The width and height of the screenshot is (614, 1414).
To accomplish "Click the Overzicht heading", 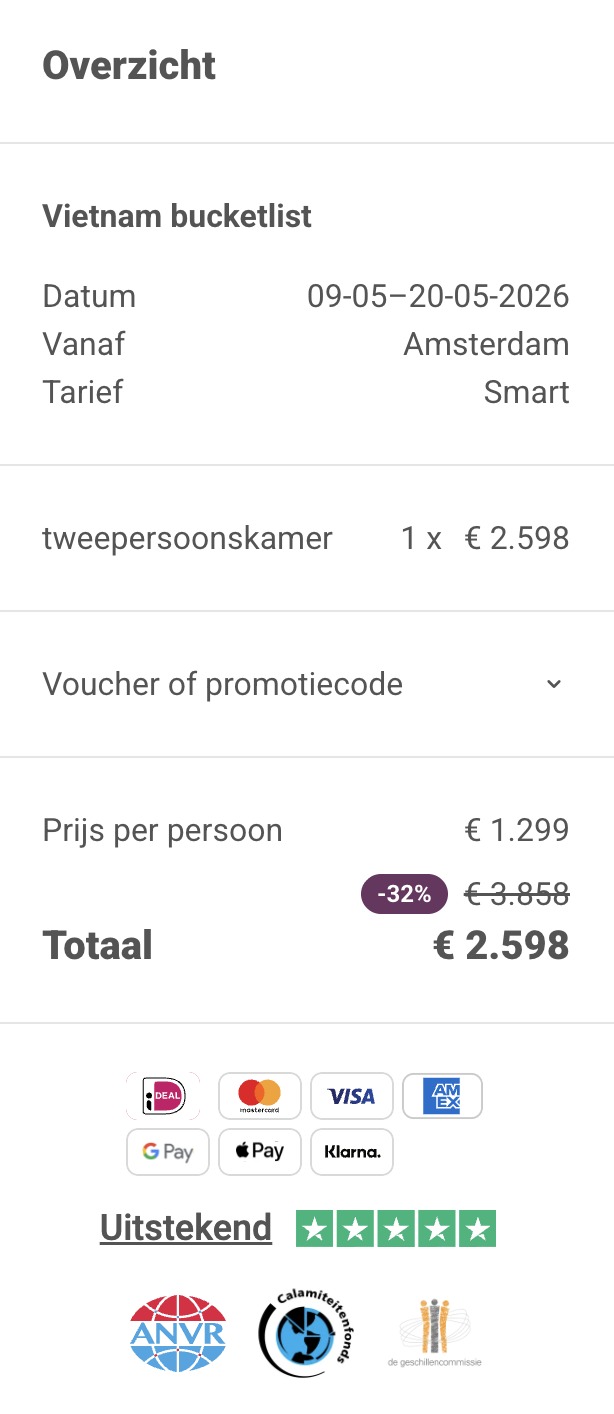I will [x=129, y=66].
